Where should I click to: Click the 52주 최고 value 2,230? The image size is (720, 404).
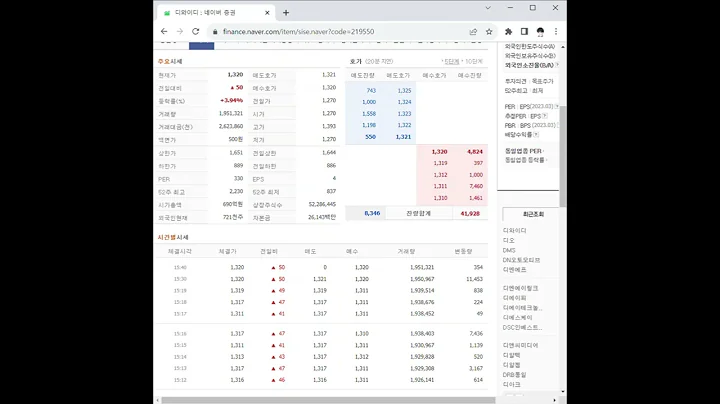[x=236, y=191]
